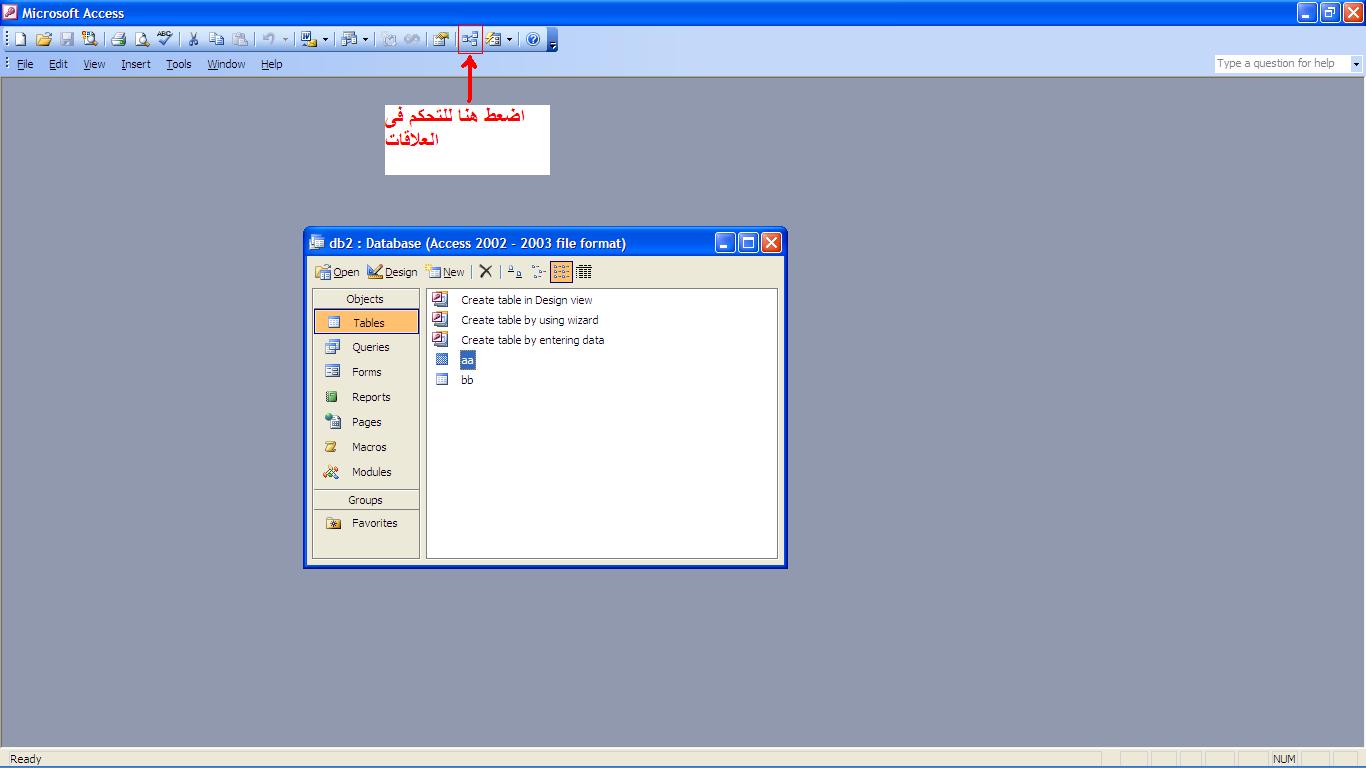Click the Cut scissors icon
This screenshot has height=768, width=1366.
click(x=192, y=39)
